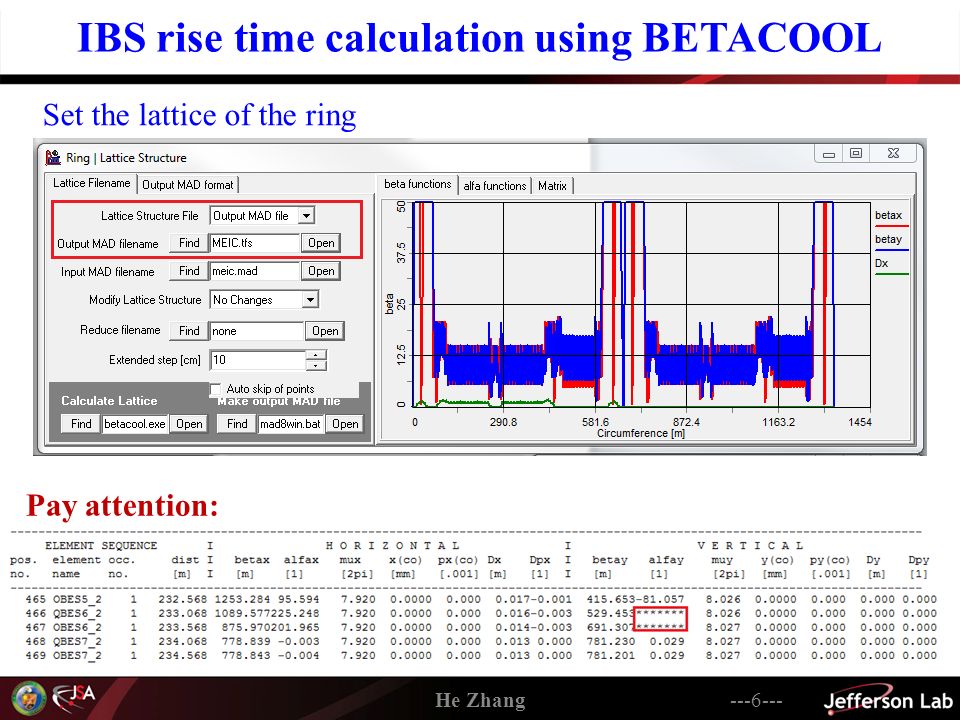Maximize the Lattice Structure window
The image size is (960, 720).
click(856, 154)
